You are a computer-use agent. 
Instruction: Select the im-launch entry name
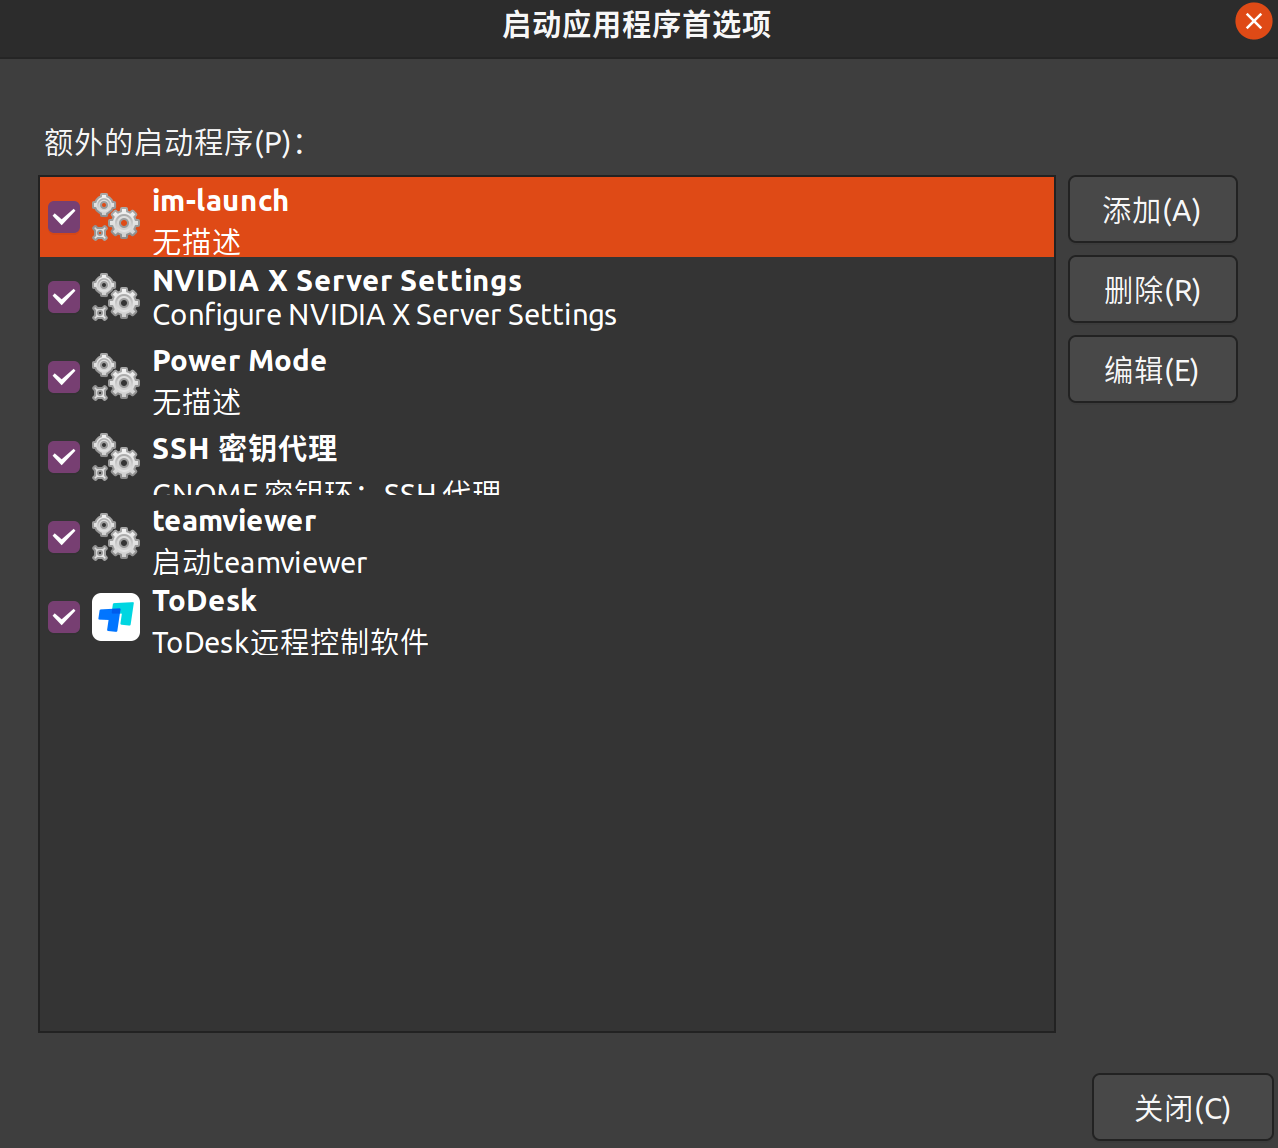(220, 201)
